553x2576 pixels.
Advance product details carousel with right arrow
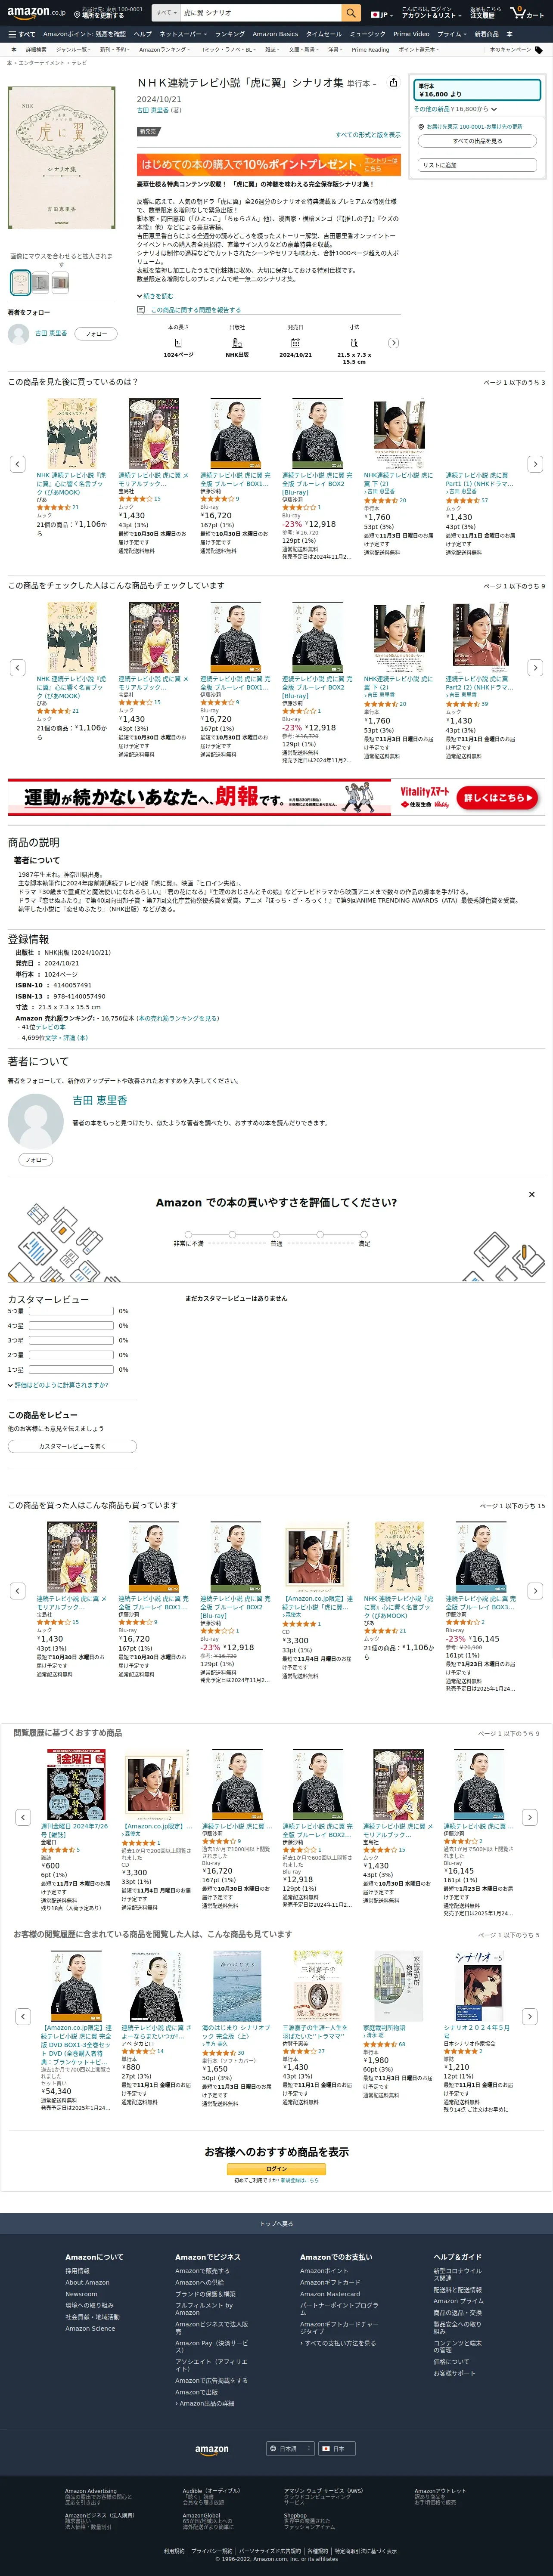tap(393, 343)
